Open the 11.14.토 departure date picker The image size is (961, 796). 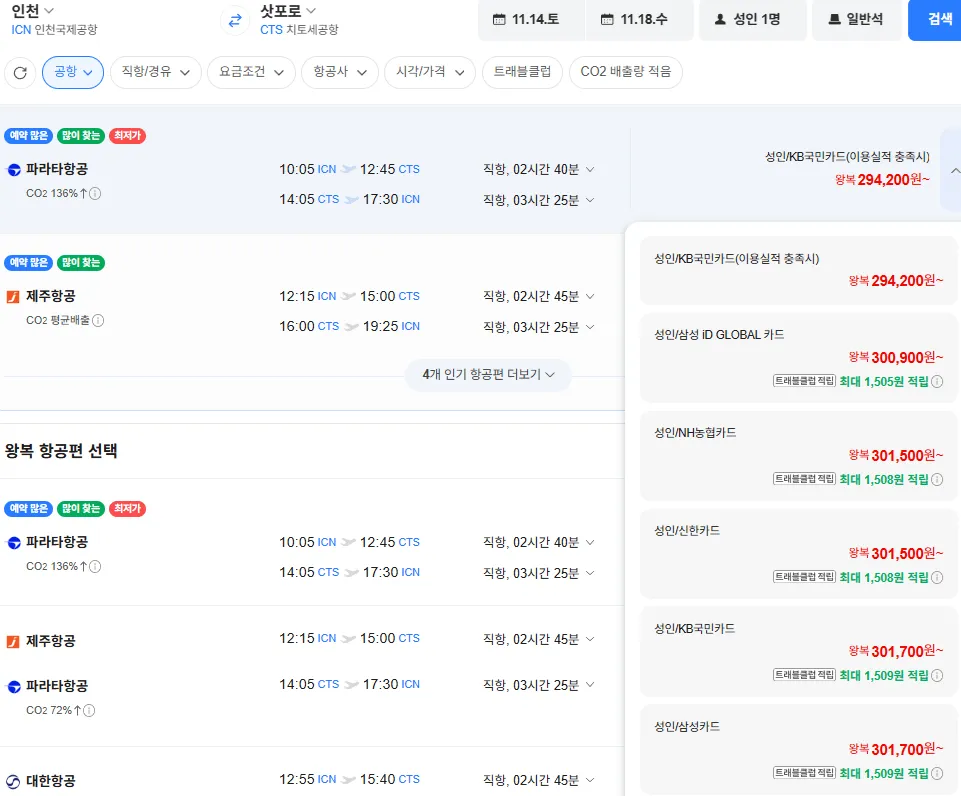(531, 20)
